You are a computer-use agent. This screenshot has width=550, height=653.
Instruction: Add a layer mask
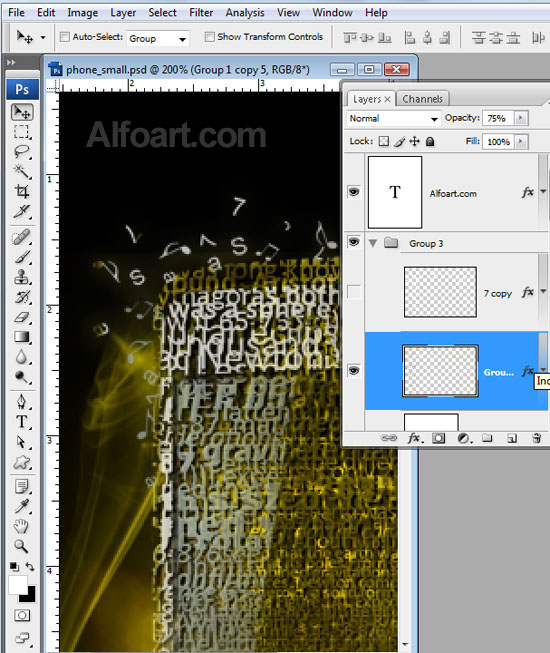click(438, 438)
